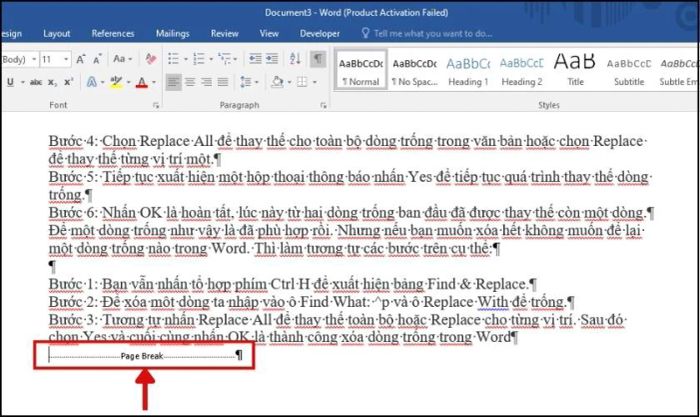This screenshot has width=700, height=417.
Task: Expand bullet library dropdown arrow
Action: [x=185, y=59]
